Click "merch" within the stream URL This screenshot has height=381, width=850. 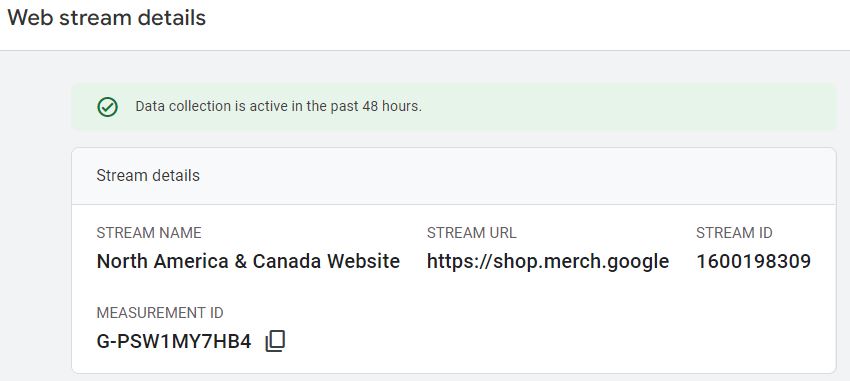tap(566, 262)
